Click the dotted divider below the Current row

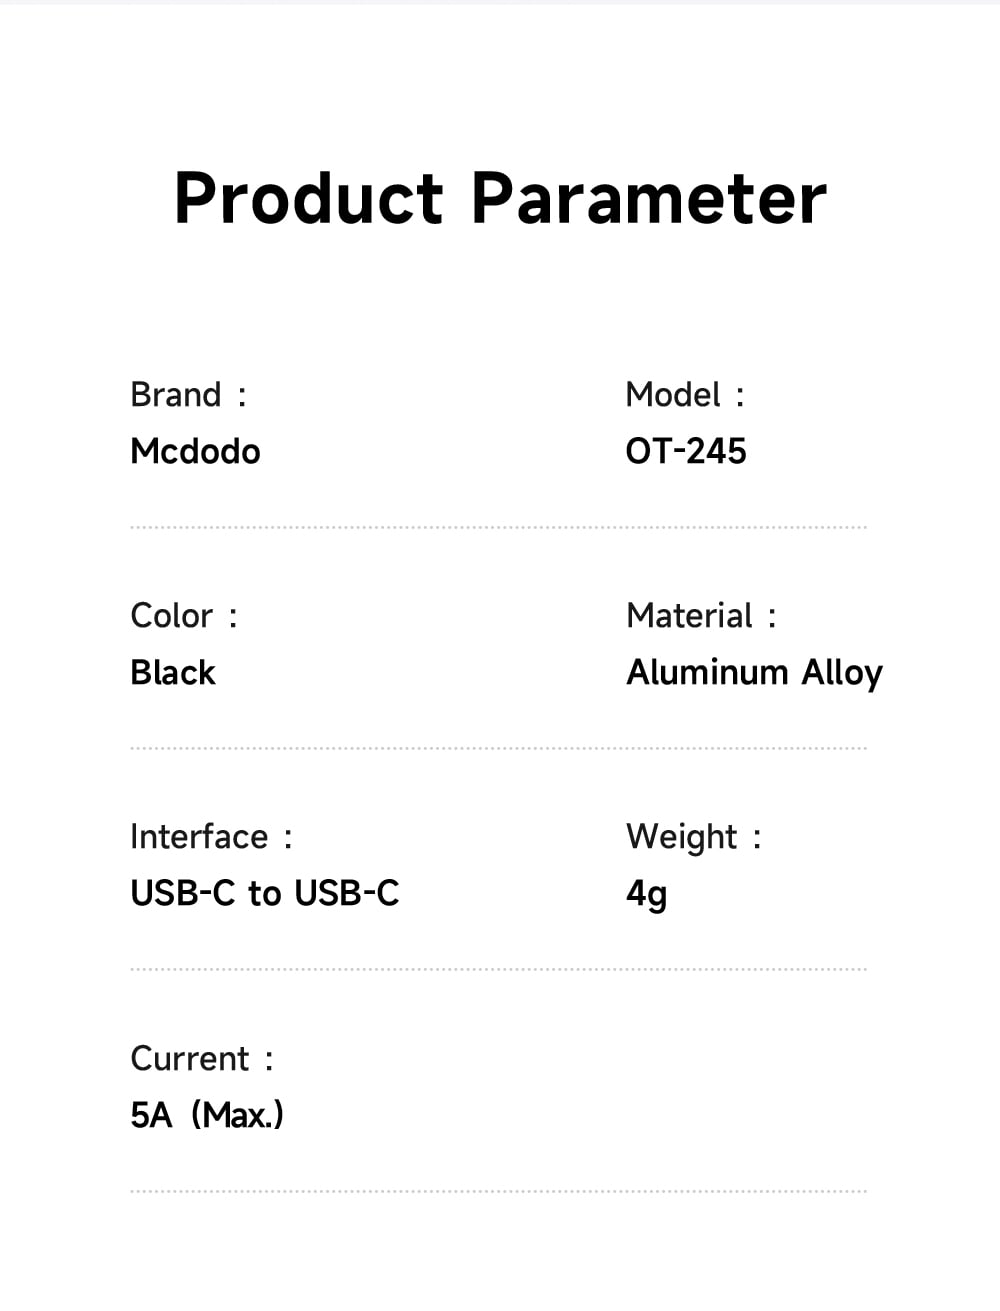[498, 1191]
